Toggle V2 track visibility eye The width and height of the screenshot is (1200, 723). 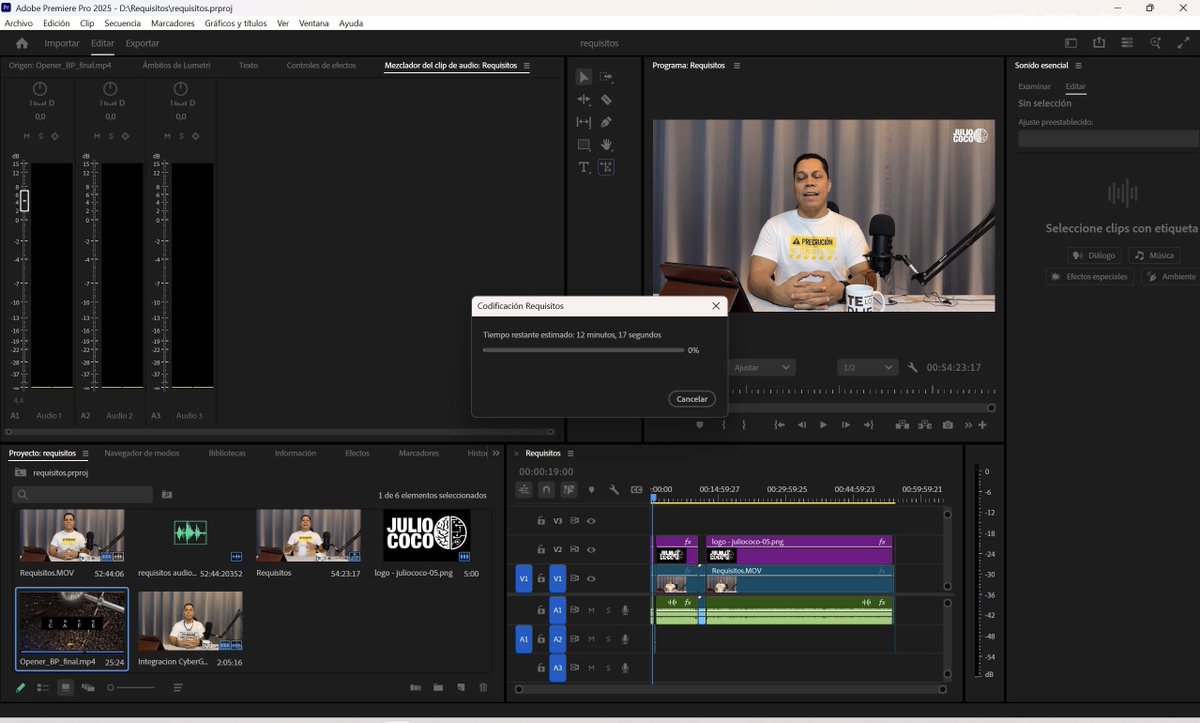click(591, 550)
